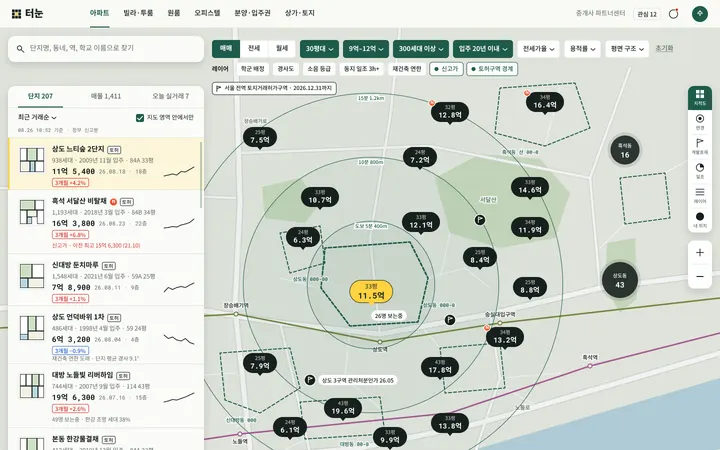Click the 19.6억 map price marker
This screenshot has height=450, width=720.
[x=343, y=408]
